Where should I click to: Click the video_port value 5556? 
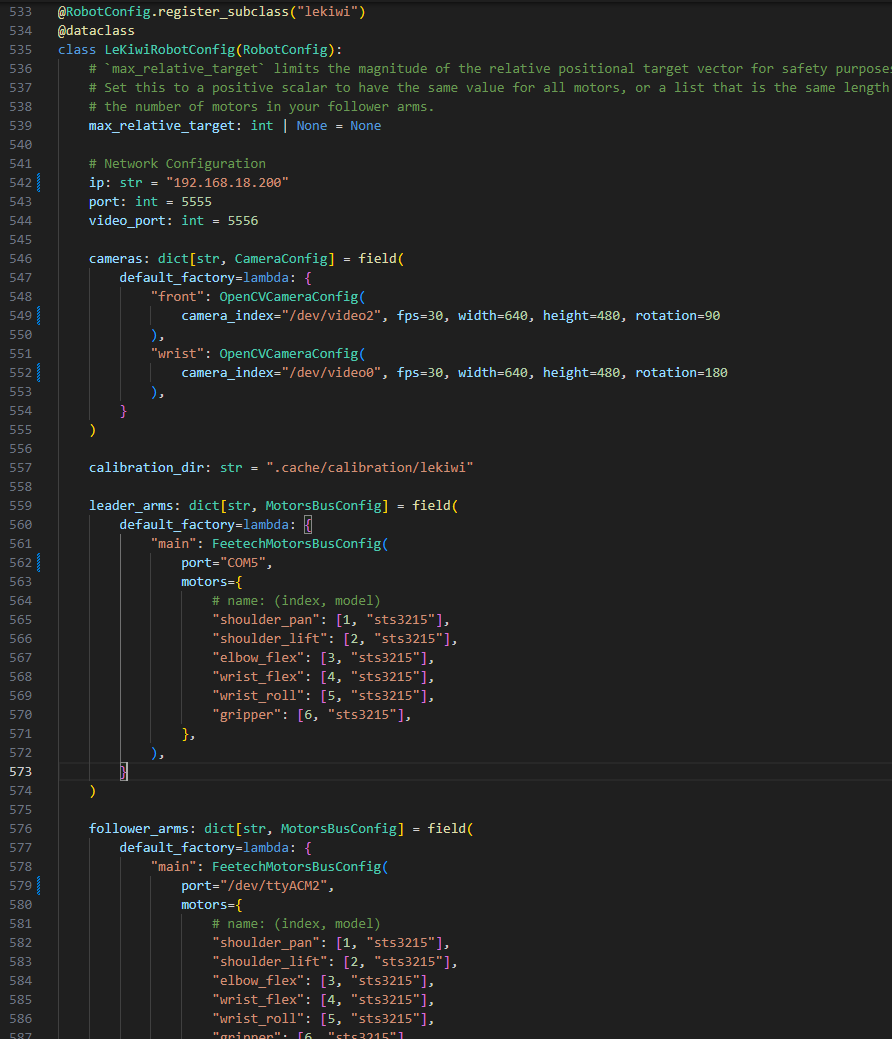tap(243, 221)
